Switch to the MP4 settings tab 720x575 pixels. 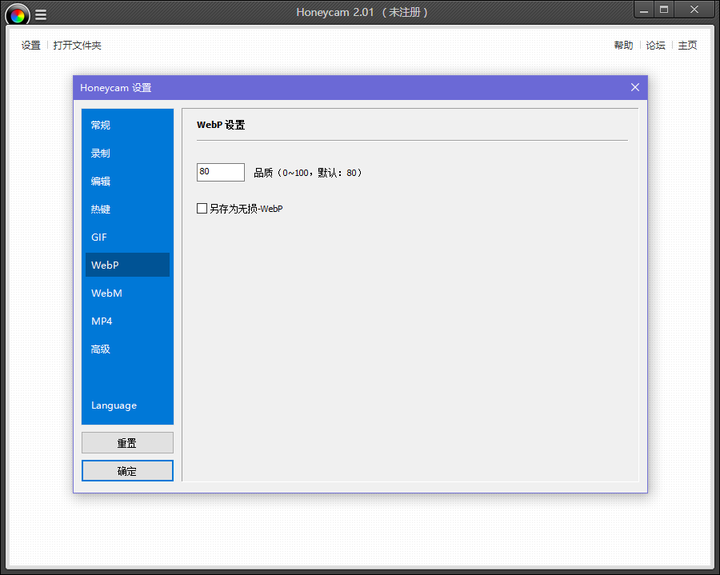(x=128, y=321)
